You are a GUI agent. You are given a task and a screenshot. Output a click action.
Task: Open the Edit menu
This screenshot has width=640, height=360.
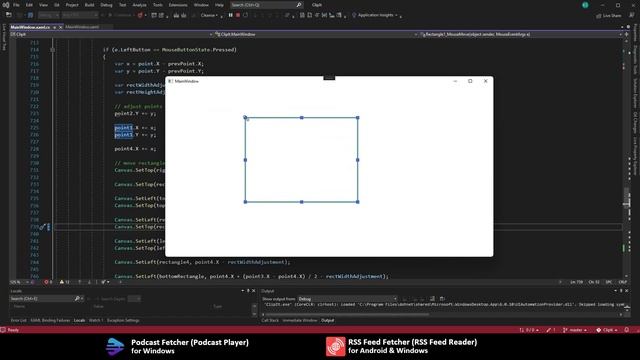[x=29, y=5]
